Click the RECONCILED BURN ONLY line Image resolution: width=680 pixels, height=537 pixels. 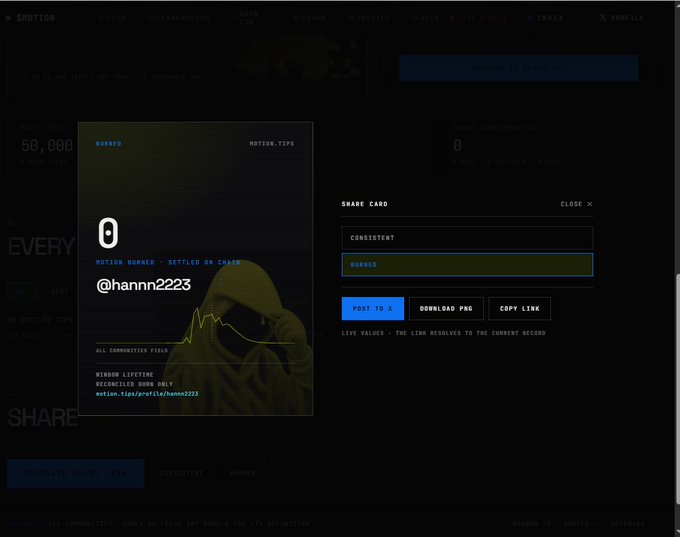point(134,384)
